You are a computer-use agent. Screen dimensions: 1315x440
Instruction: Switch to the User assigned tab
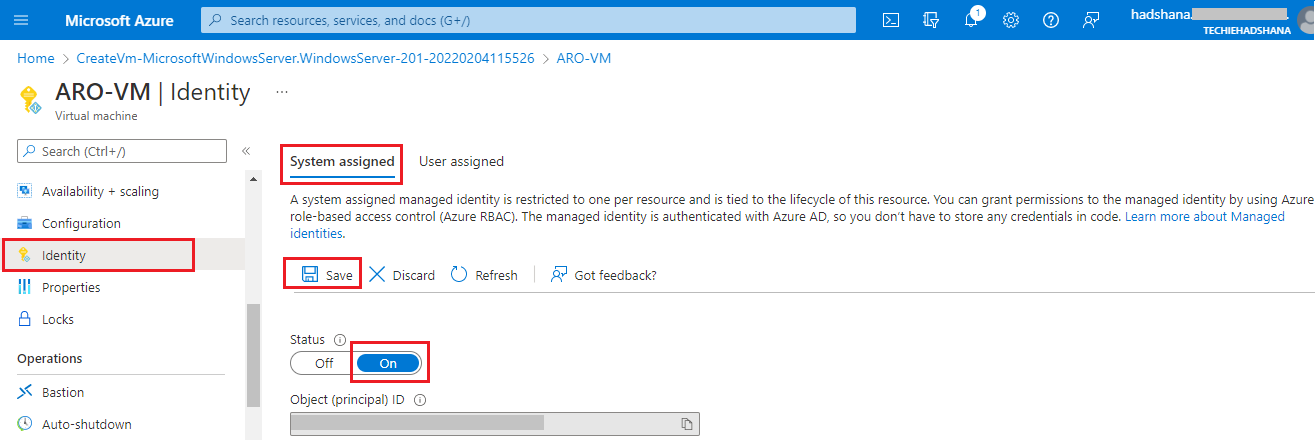pos(461,161)
